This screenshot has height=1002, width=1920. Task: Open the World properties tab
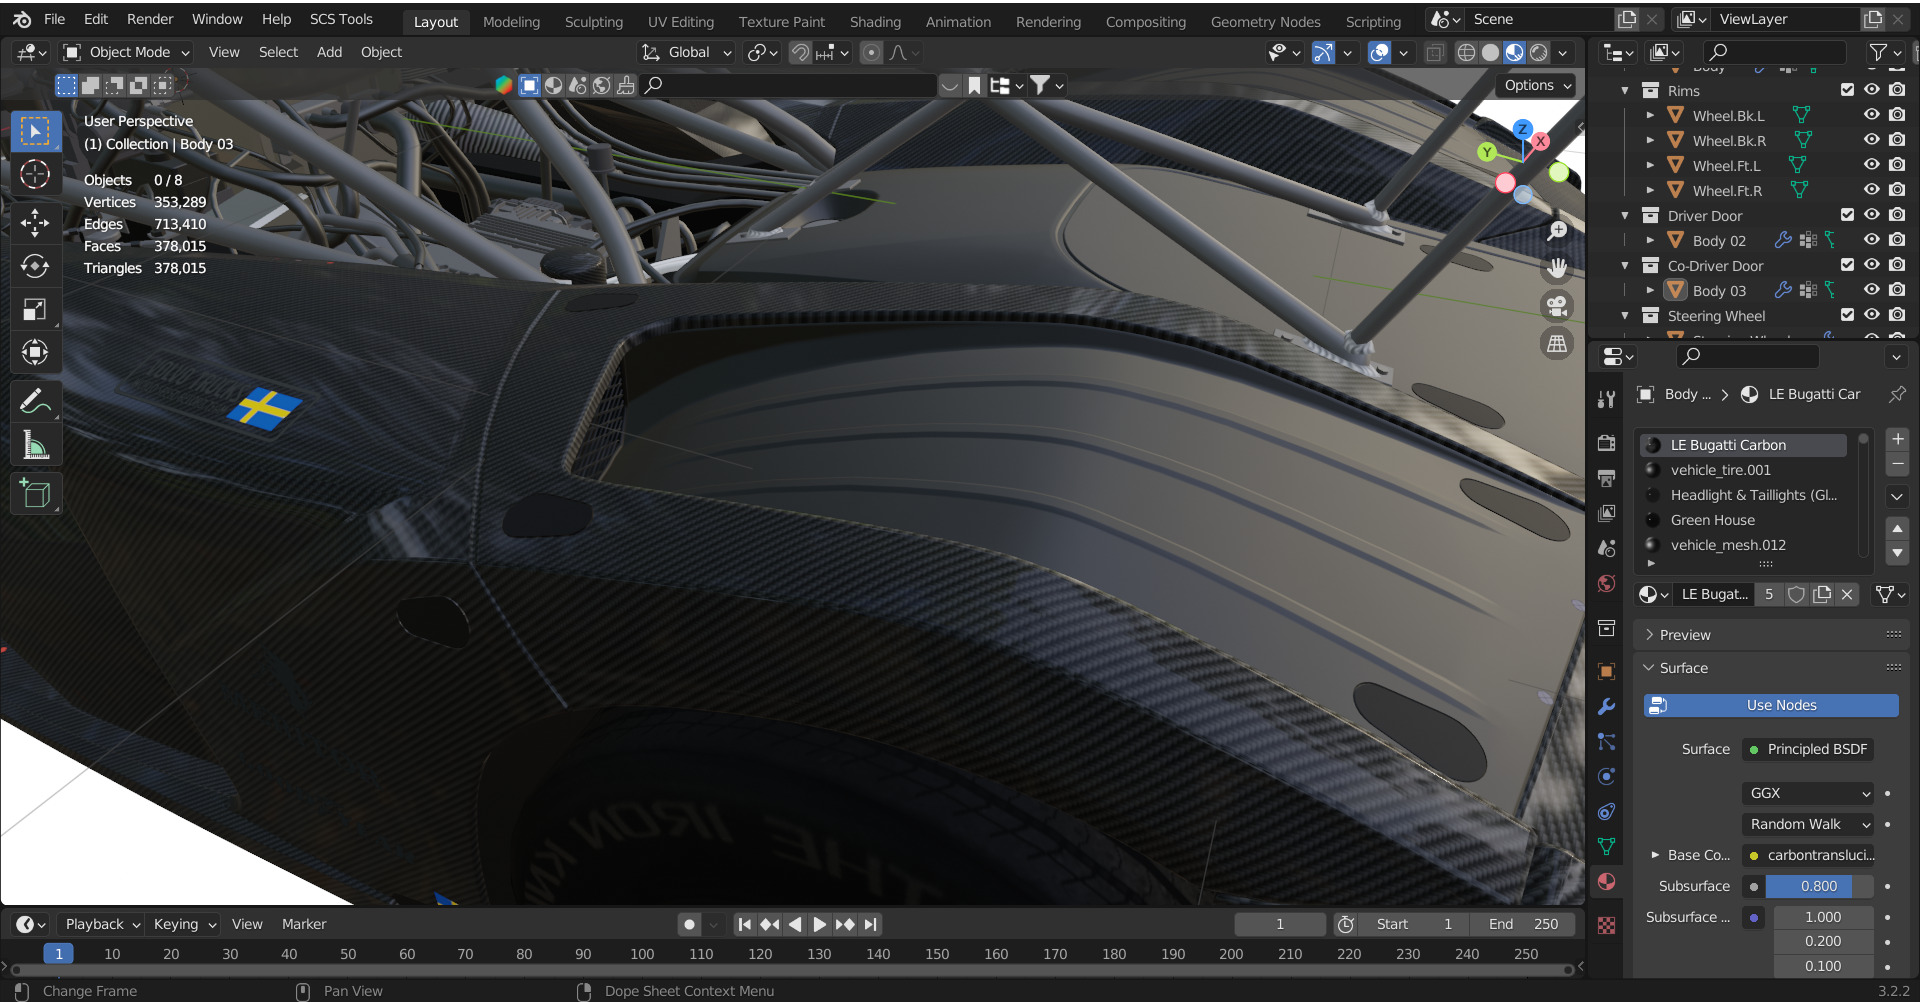coord(1607,583)
